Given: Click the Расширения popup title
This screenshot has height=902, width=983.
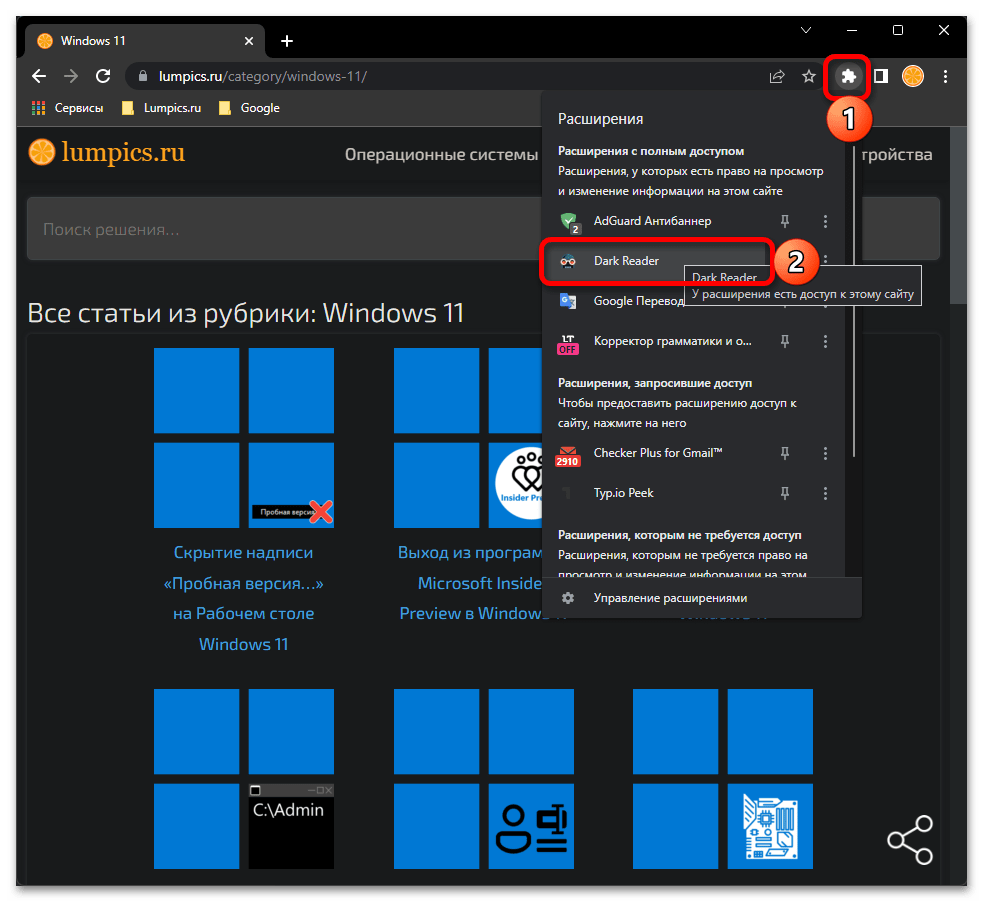Looking at the screenshot, I should (x=600, y=119).
